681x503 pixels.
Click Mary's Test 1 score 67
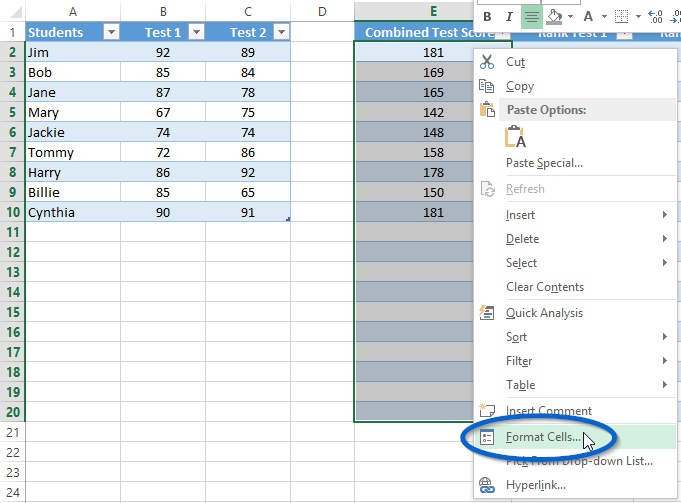pyautogui.click(x=163, y=112)
